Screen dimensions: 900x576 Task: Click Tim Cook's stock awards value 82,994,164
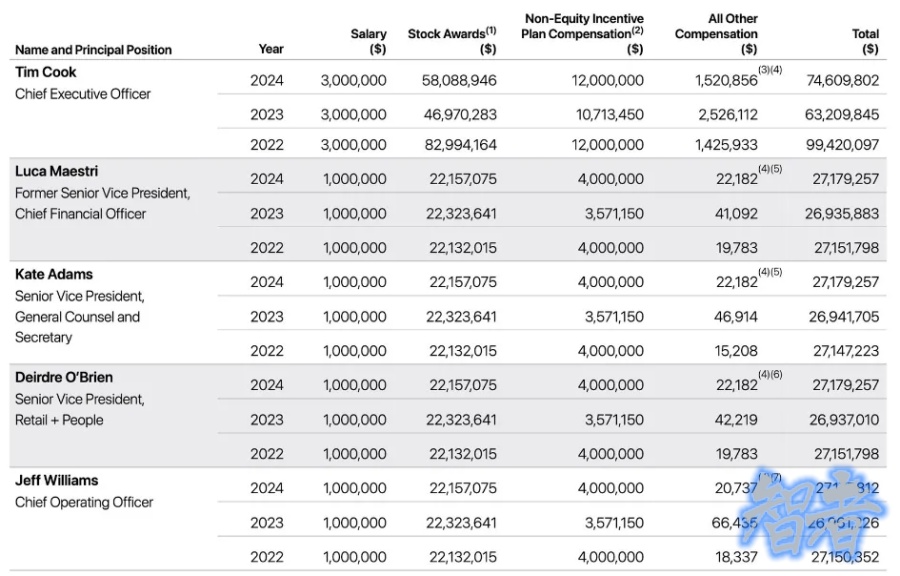click(x=460, y=145)
